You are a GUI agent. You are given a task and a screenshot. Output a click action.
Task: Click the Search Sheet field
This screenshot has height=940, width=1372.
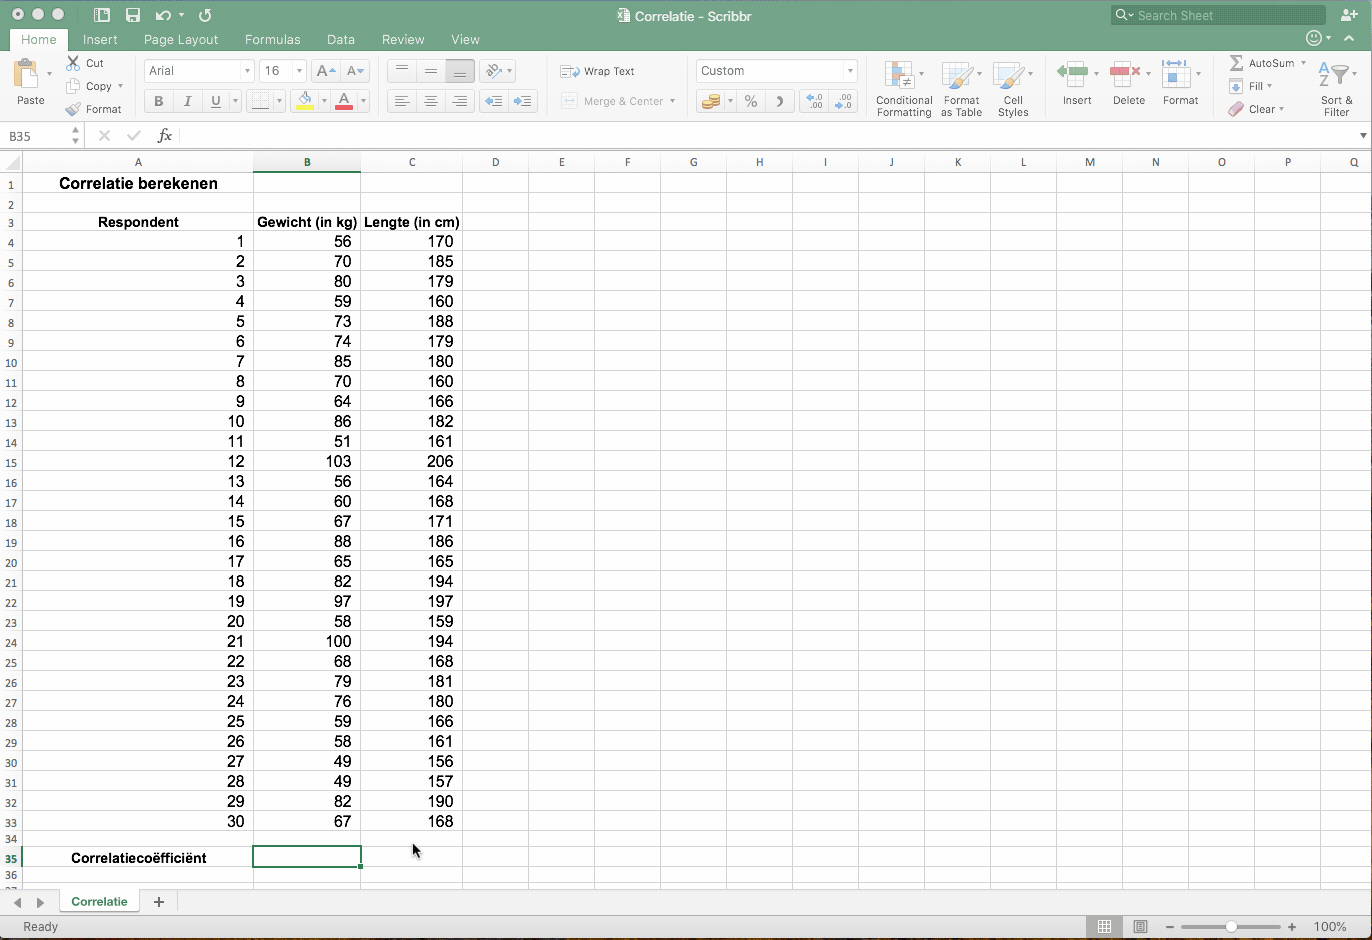tap(1217, 15)
